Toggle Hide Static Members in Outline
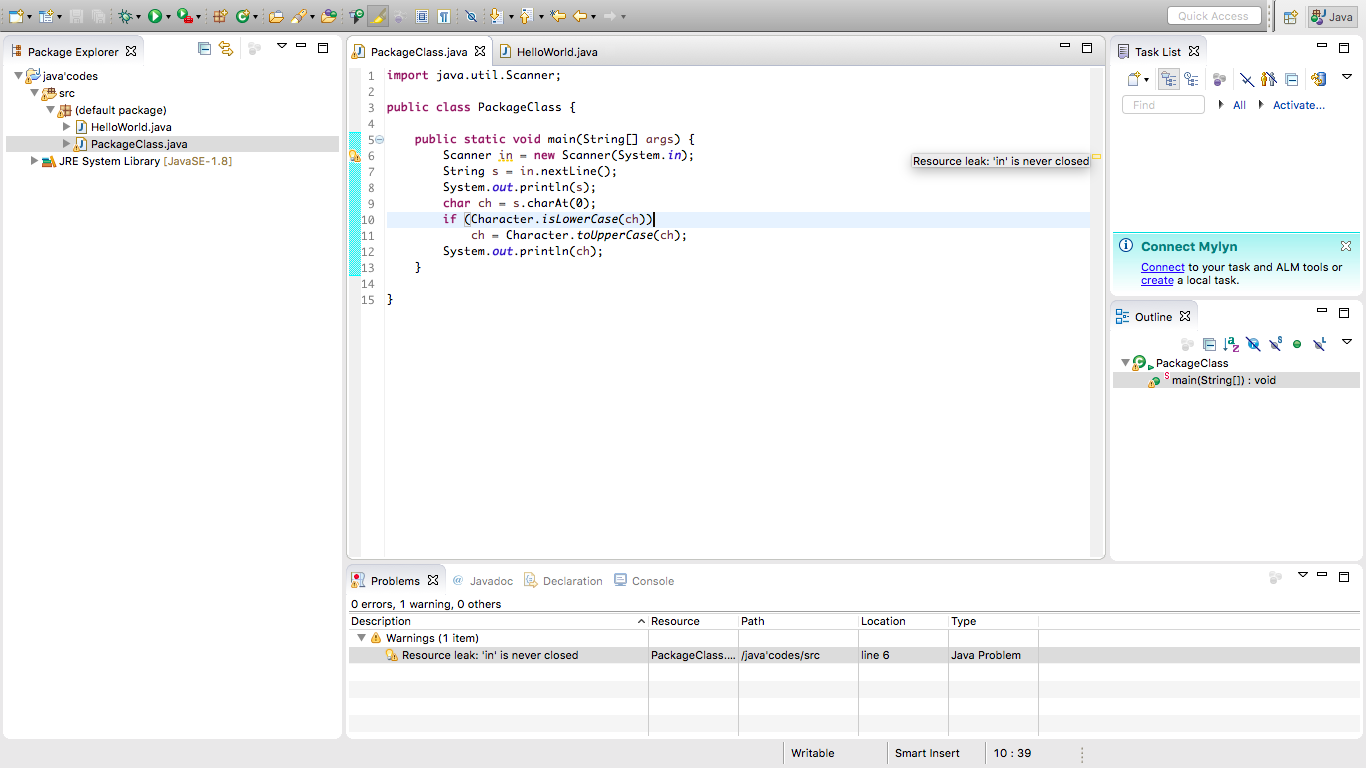The width and height of the screenshot is (1366, 768). (1275, 343)
